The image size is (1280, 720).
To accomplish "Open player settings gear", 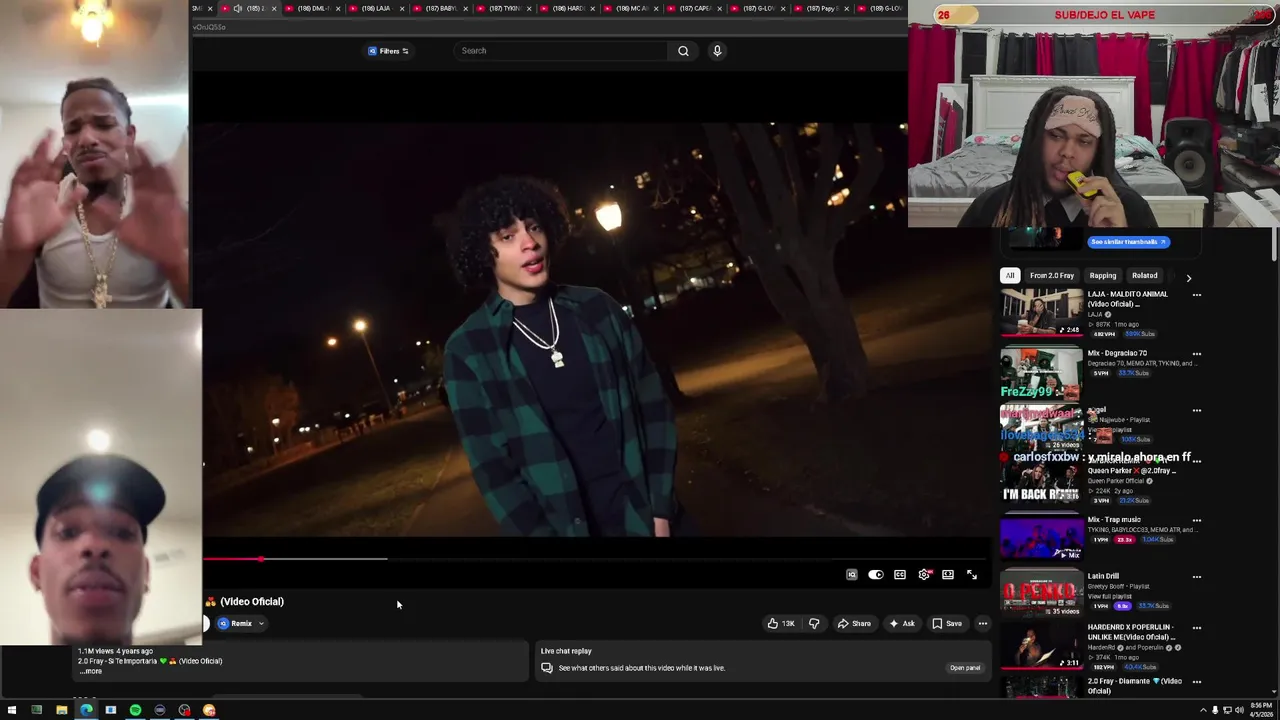I will pos(924,575).
